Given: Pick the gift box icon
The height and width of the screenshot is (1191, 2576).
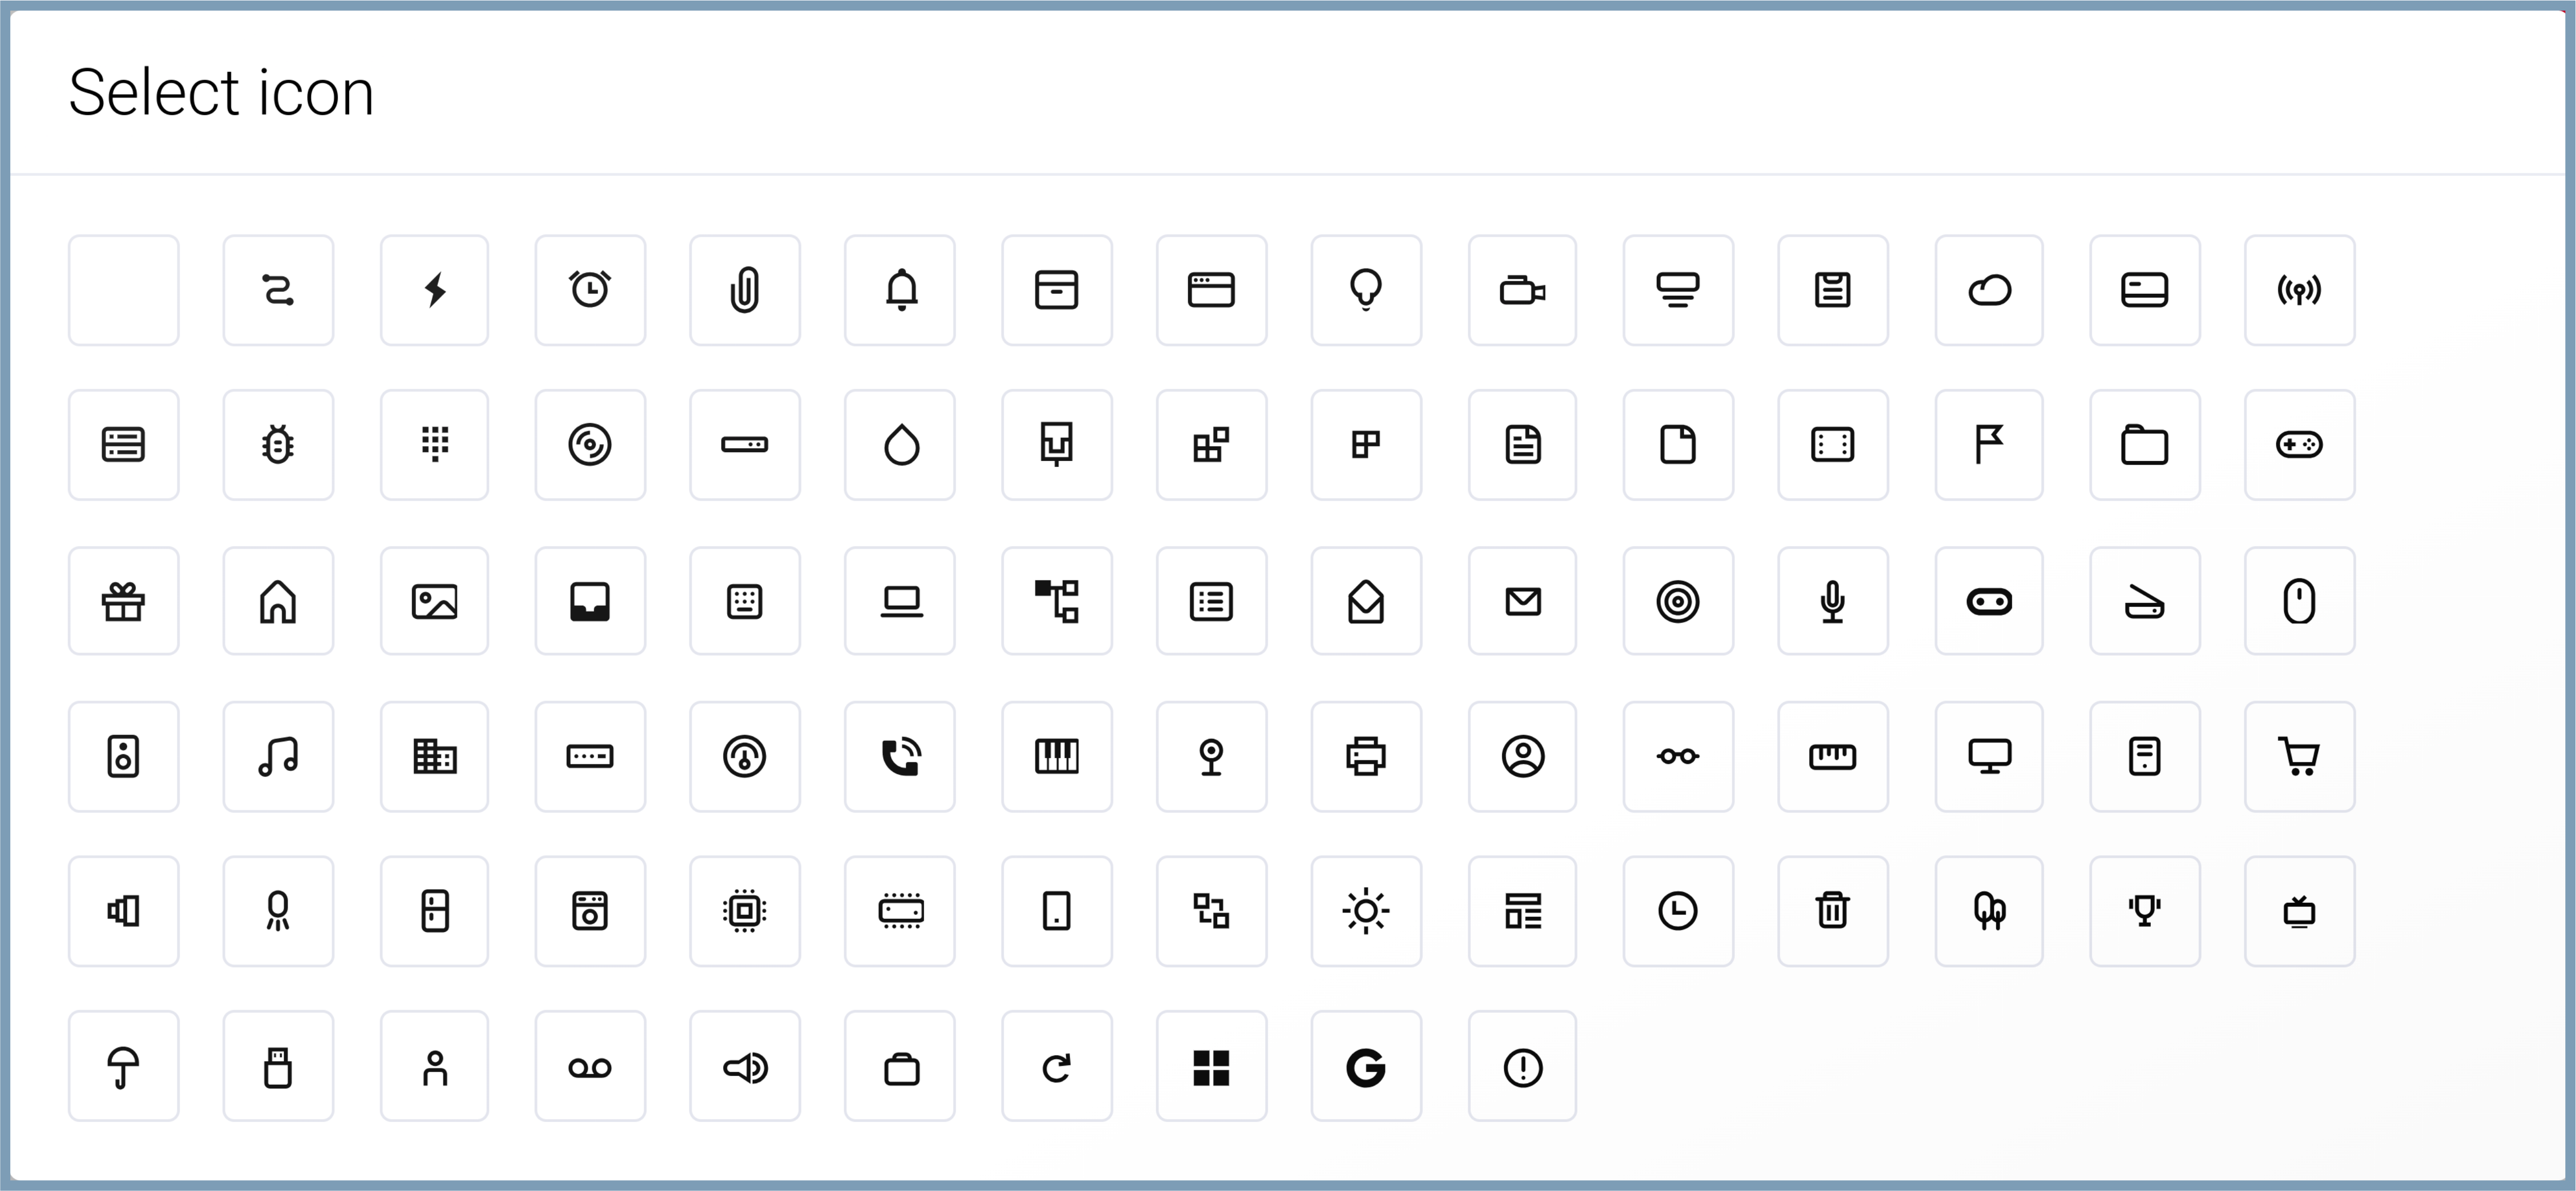Looking at the screenshot, I should (x=123, y=601).
